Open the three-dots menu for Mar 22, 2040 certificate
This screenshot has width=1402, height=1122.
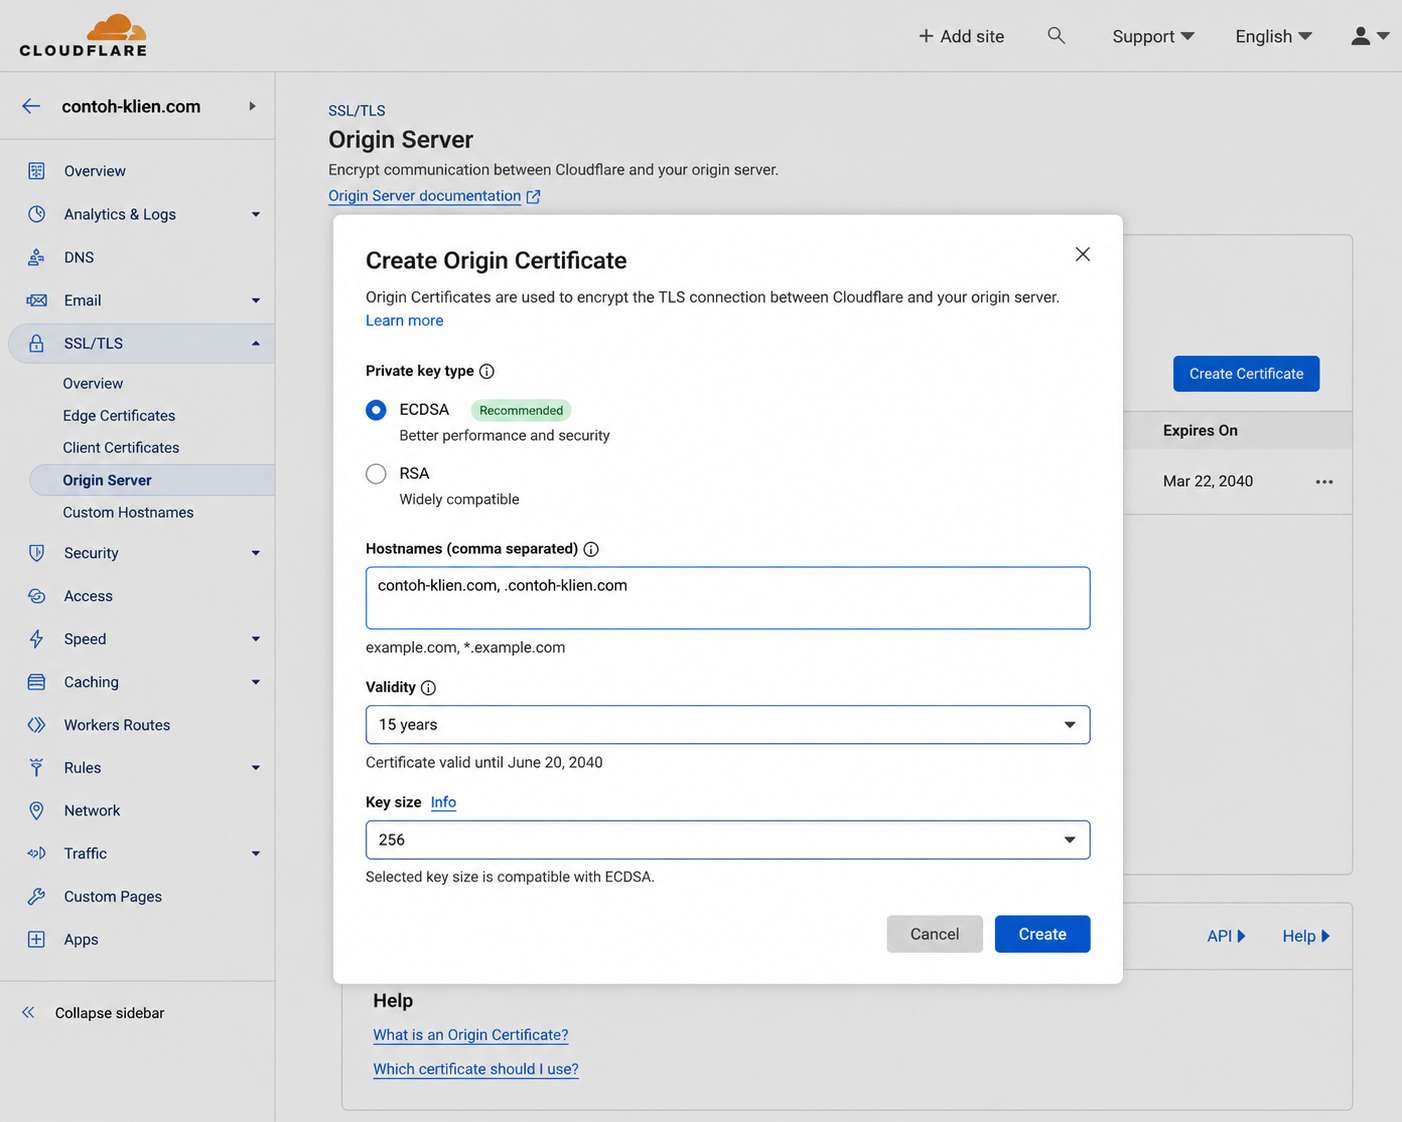[x=1324, y=482]
